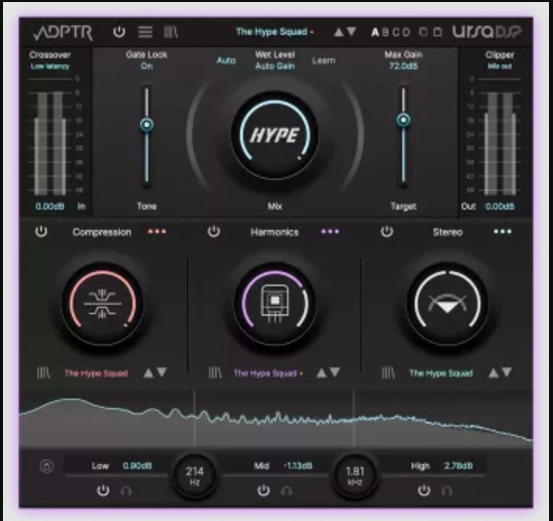The image size is (553, 521).
Task: Click the Tone slider handle
Action: pyautogui.click(x=147, y=125)
